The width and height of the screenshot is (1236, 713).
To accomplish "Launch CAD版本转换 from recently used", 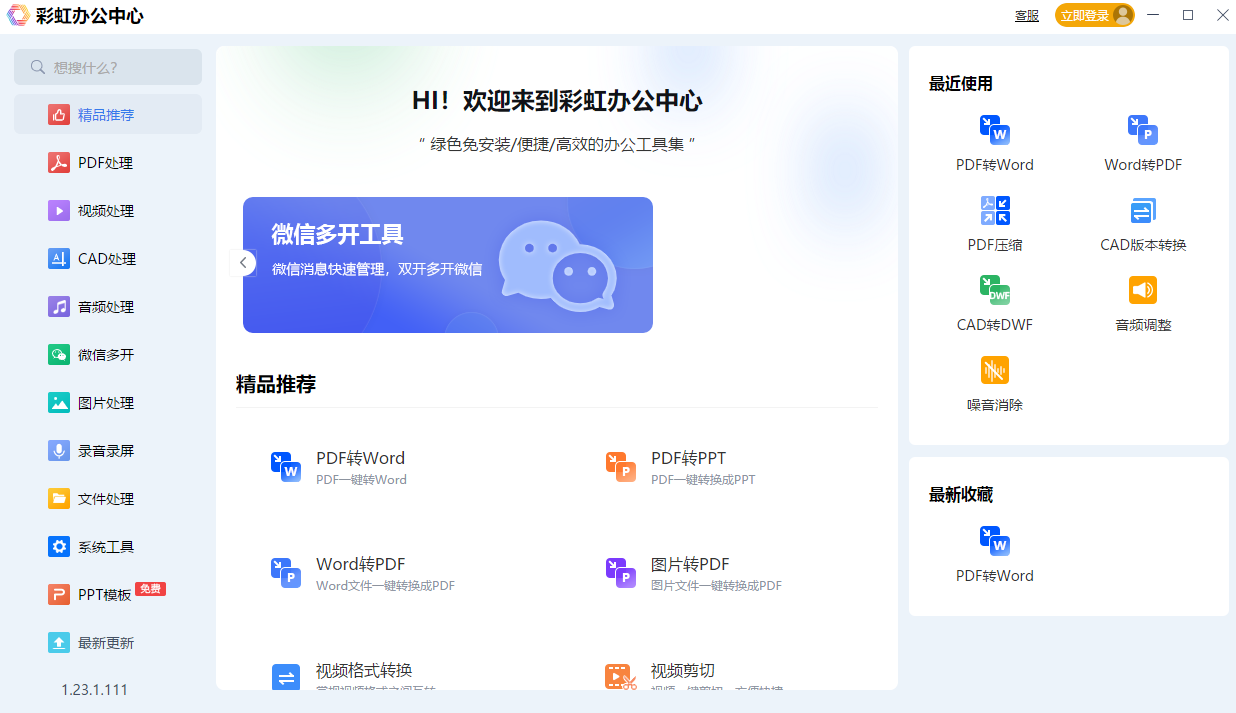I will [1143, 211].
